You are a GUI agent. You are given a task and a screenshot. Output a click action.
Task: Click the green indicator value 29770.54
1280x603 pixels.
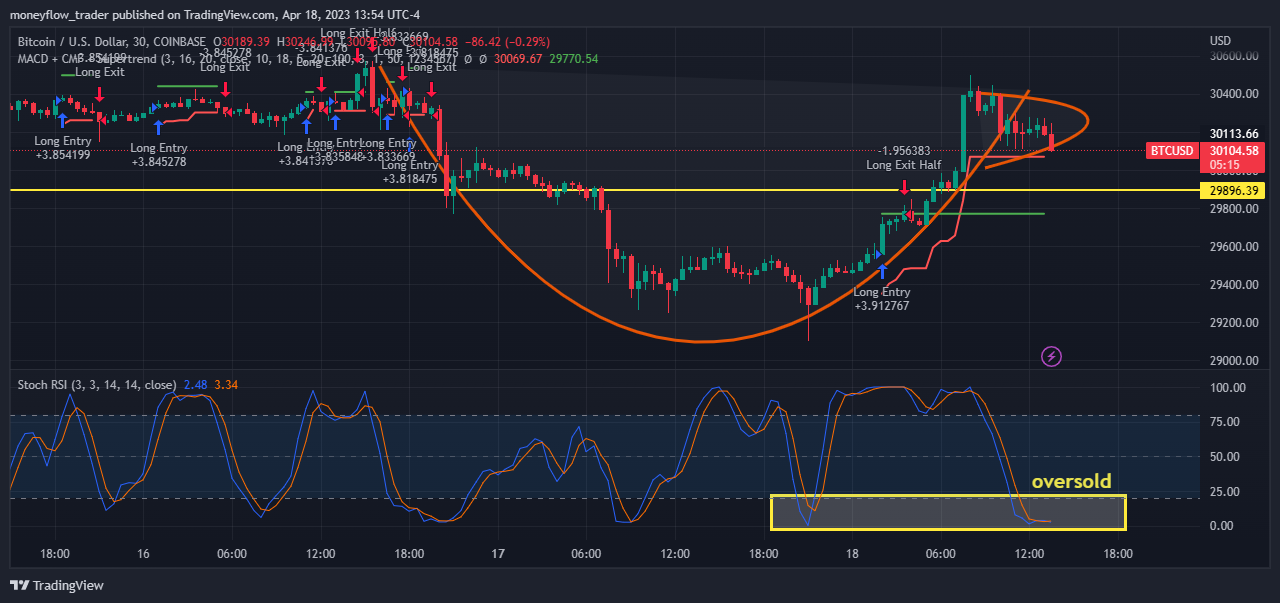(574, 59)
